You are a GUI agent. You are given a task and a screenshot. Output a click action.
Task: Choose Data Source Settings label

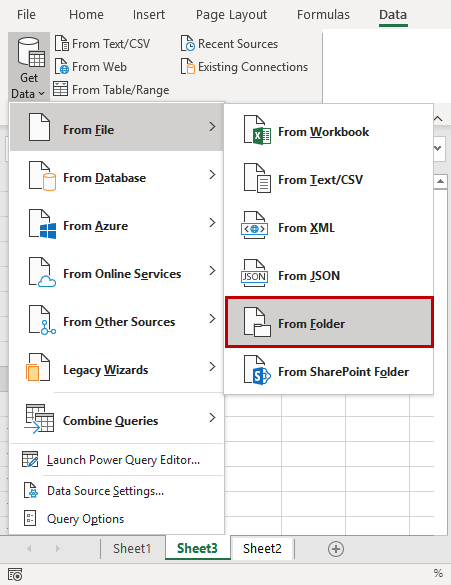pyautogui.click(x=106, y=491)
